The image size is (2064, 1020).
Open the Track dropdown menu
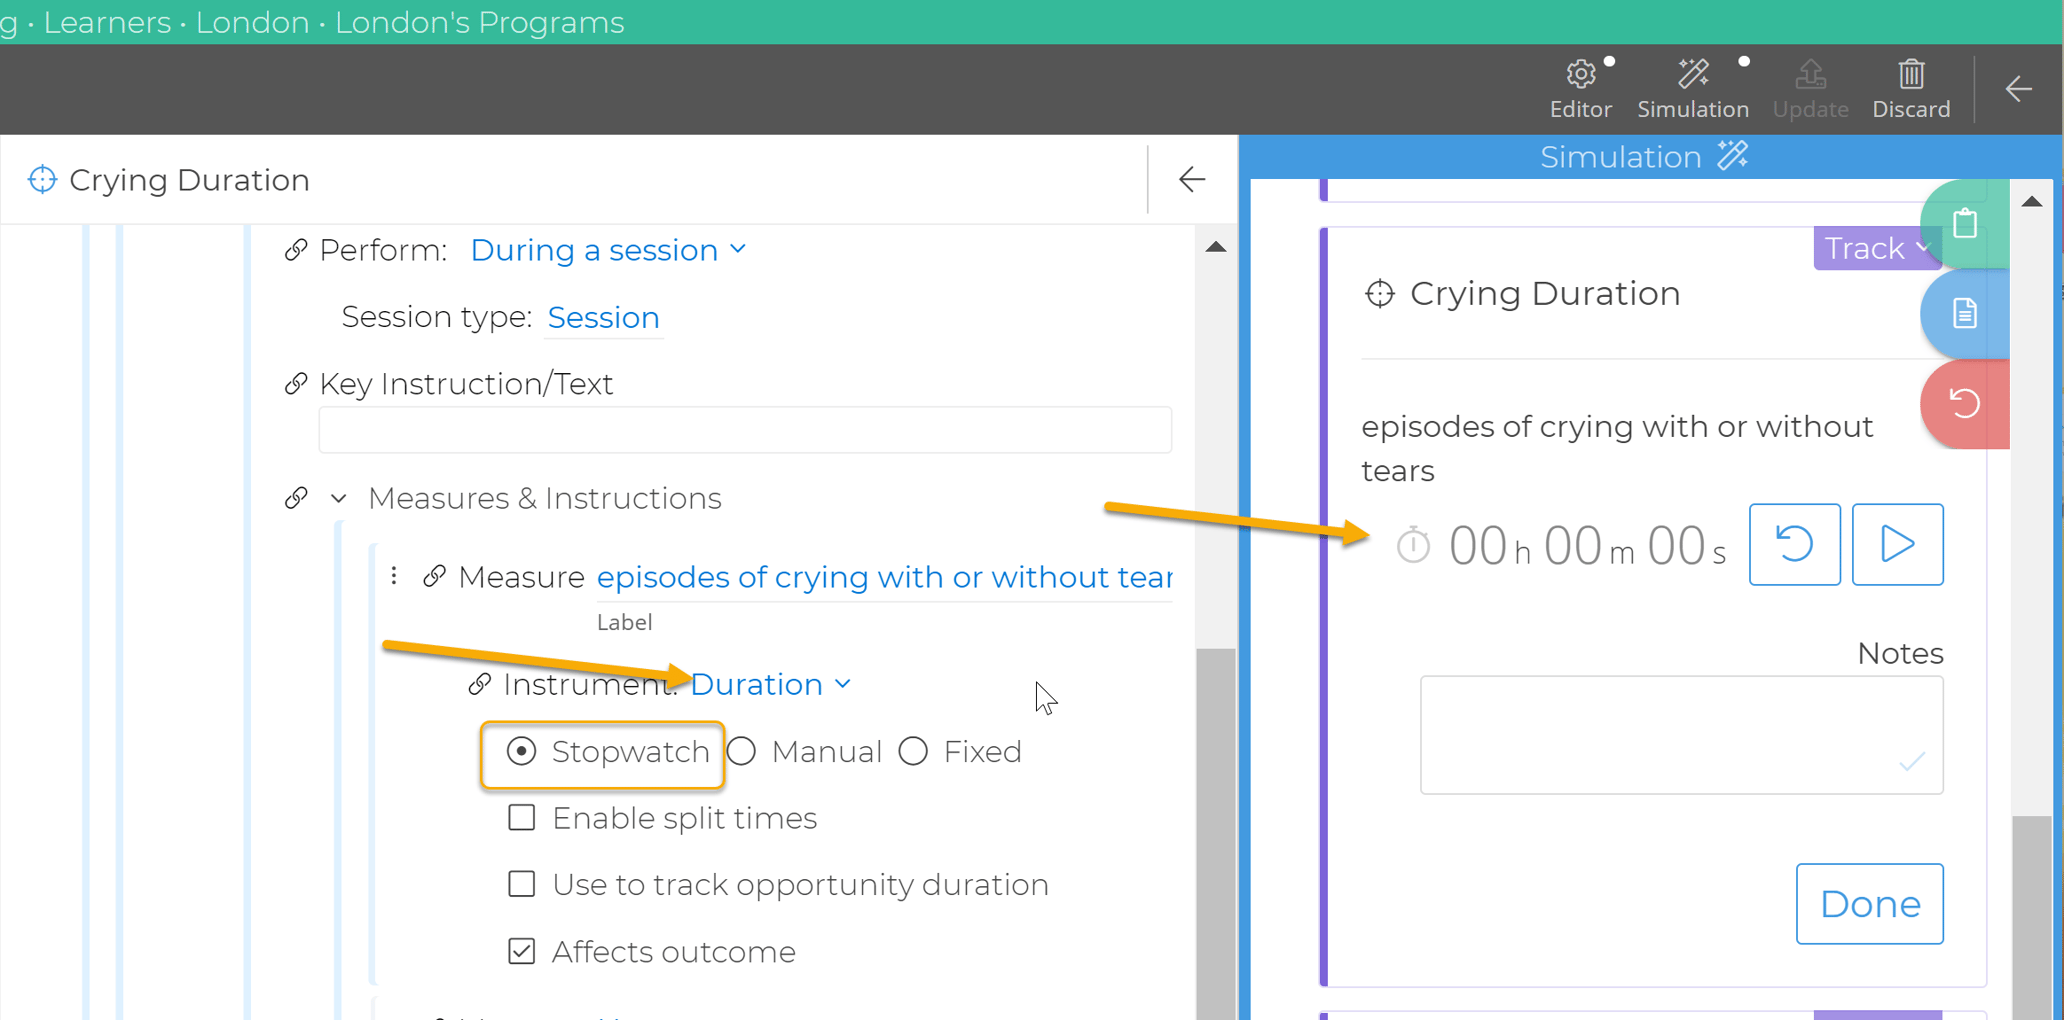[x=1876, y=248]
